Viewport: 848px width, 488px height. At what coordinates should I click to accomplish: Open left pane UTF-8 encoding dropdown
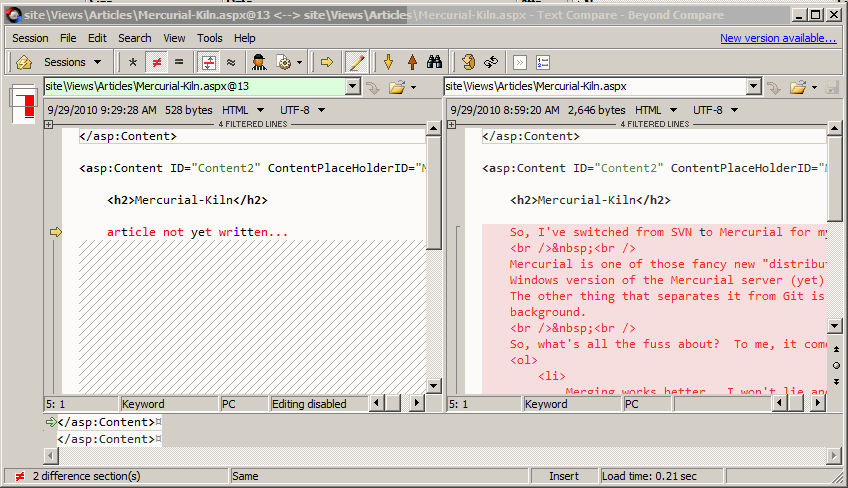[x=302, y=110]
